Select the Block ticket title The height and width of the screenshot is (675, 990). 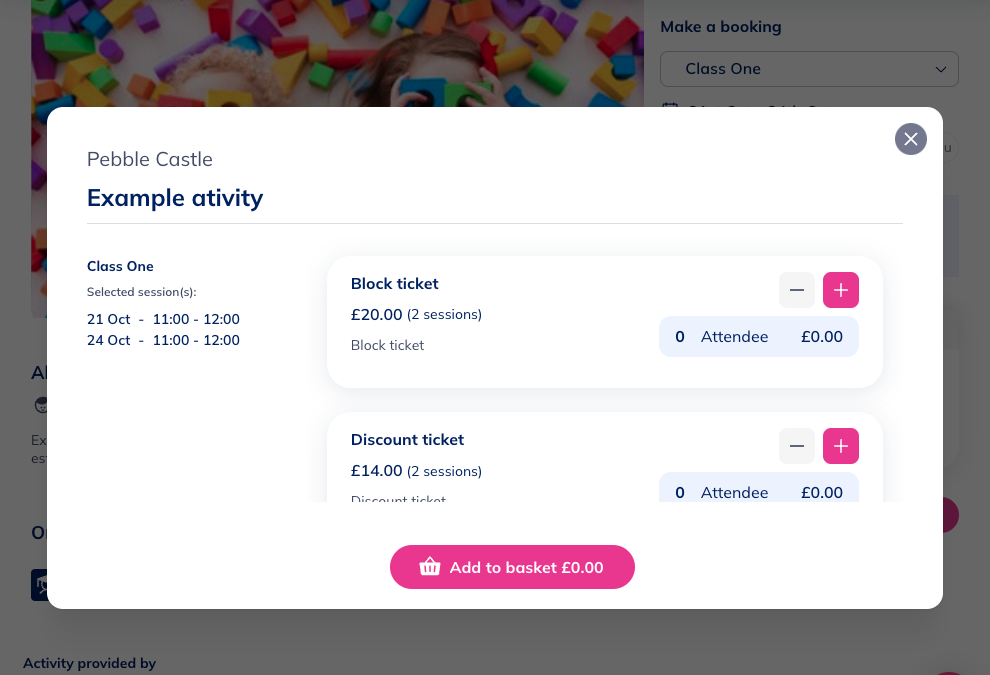(394, 284)
